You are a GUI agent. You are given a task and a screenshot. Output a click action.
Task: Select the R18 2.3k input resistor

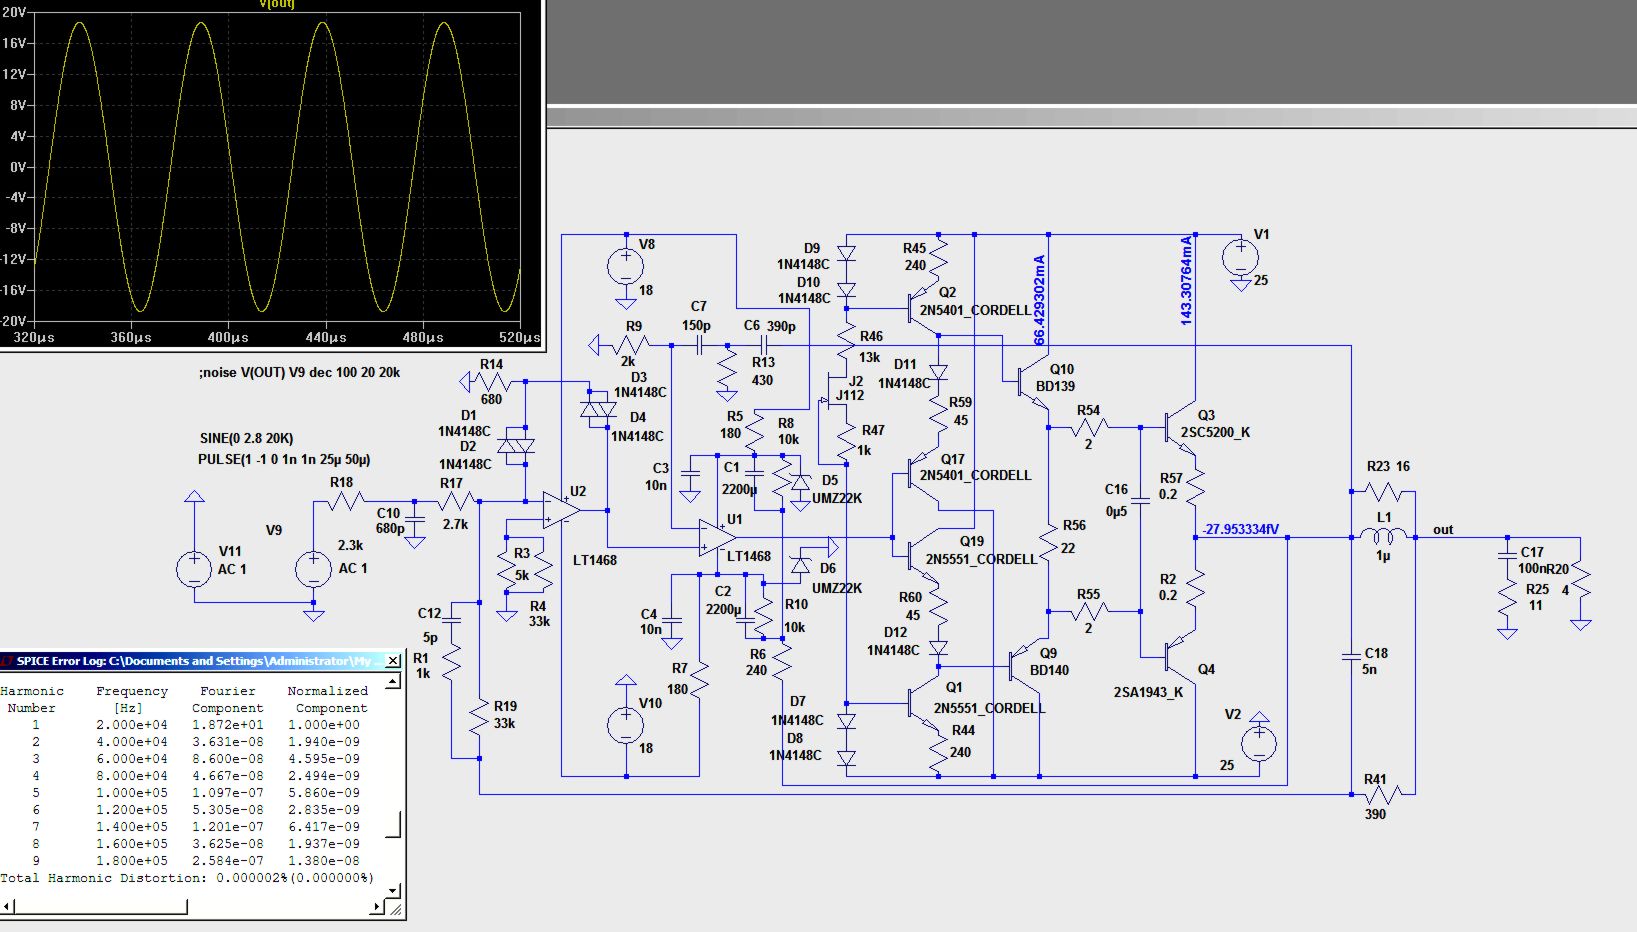point(345,500)
